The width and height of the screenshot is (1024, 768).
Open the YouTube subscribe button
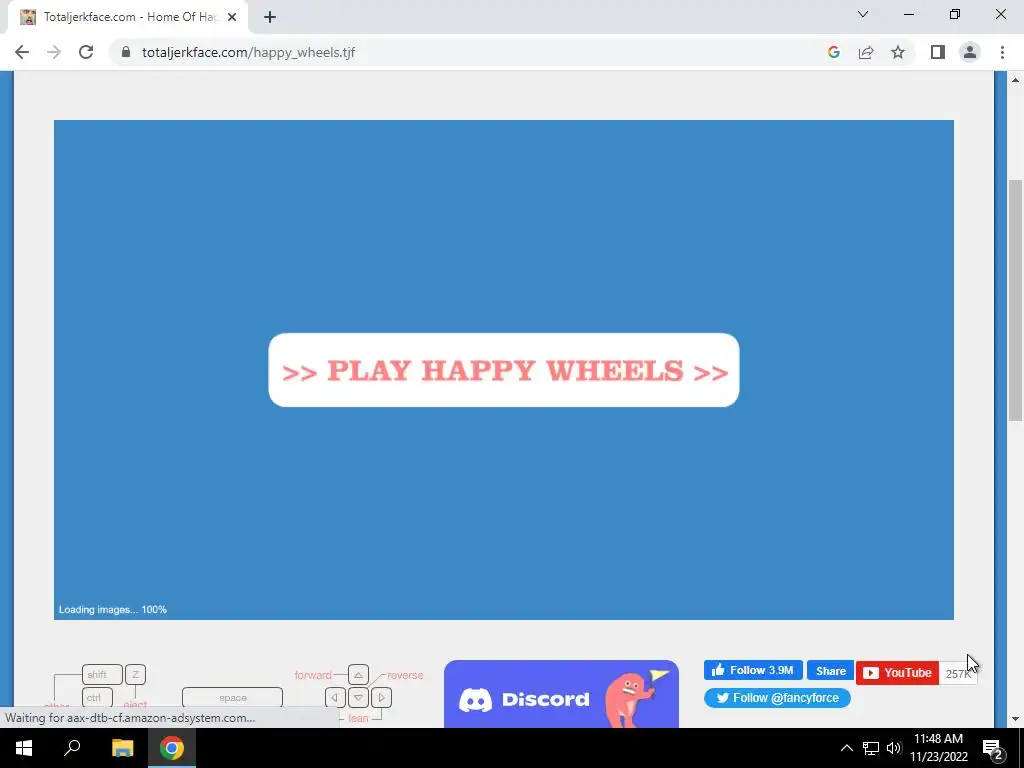[897, 673]
